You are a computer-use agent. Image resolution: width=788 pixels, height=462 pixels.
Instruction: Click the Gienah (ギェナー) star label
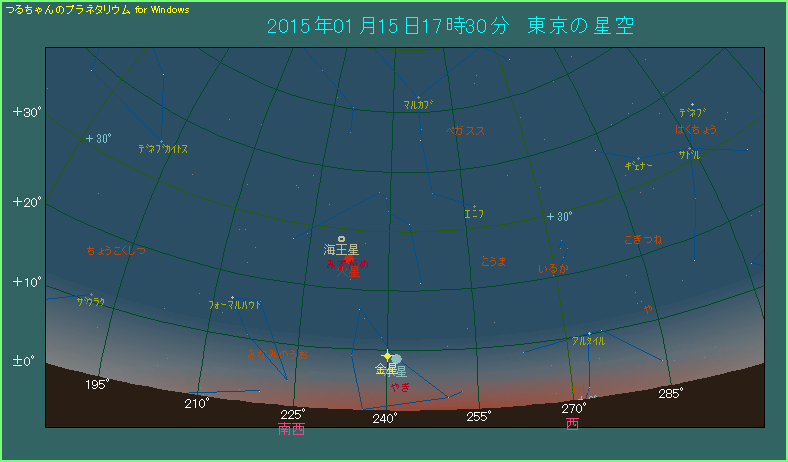[x=638, y=166]
